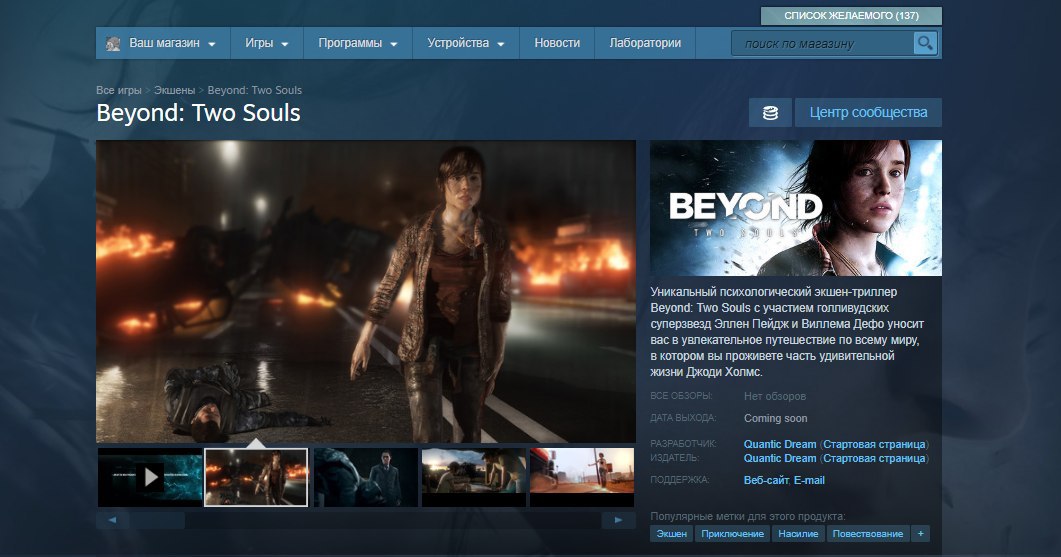Go to Экшены breadcrumb link
The width and height of the screenshot is (1061, 557).
coord(174,90)
